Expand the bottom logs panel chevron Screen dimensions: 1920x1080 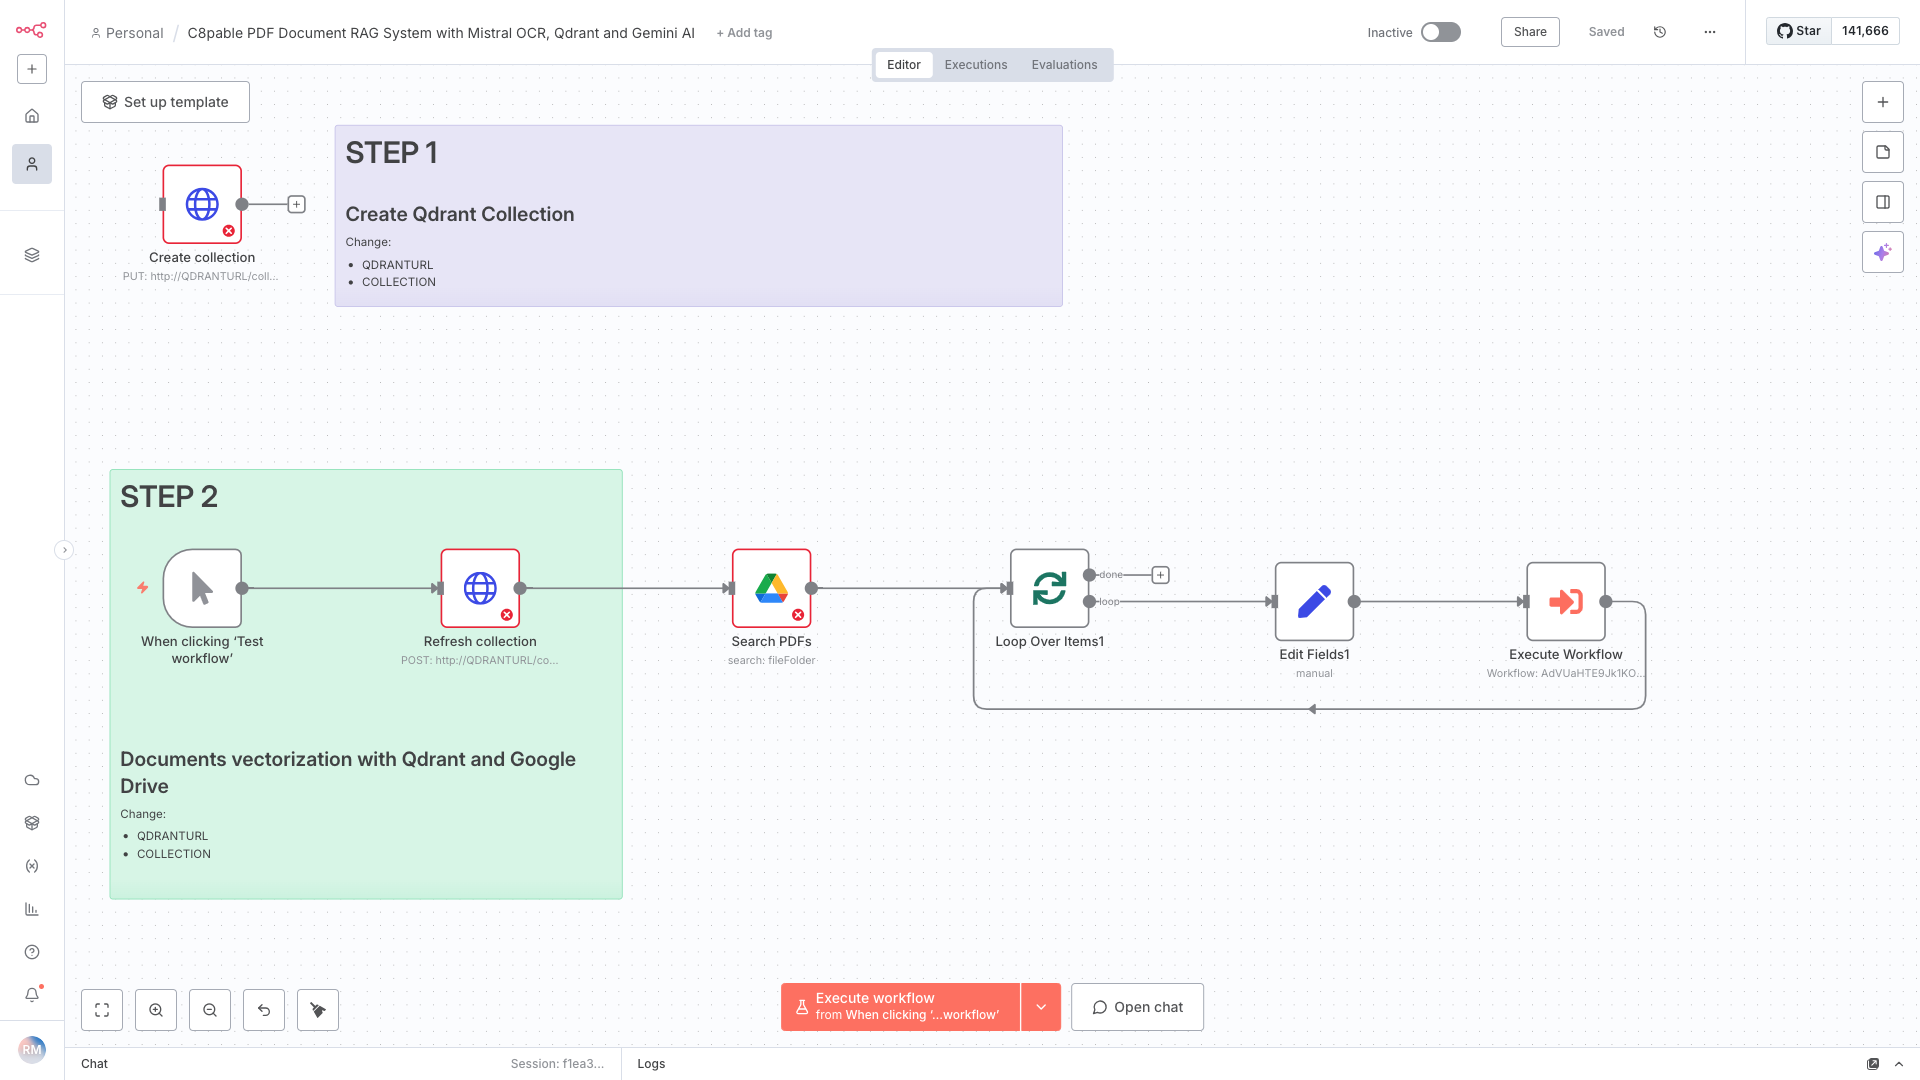coord(1899,1064)
